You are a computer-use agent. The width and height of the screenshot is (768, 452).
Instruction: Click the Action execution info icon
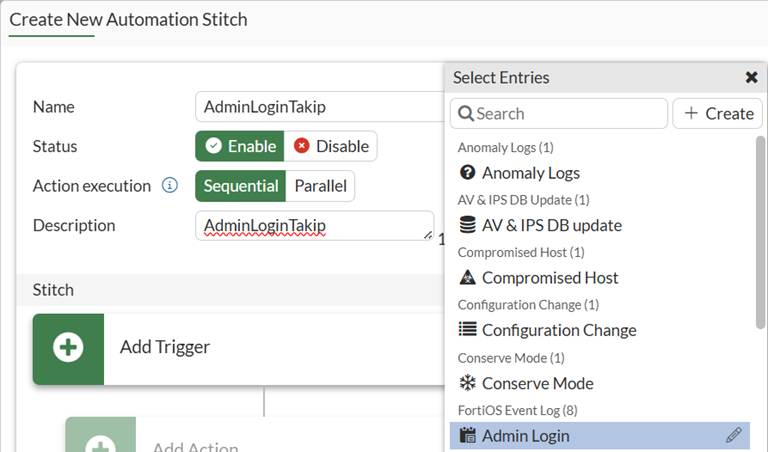click(169, 186)
